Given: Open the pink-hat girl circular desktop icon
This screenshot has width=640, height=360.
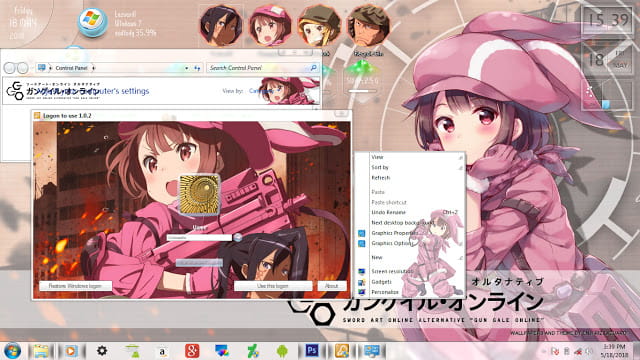Looking at the screenshot, I should [270, 25].
